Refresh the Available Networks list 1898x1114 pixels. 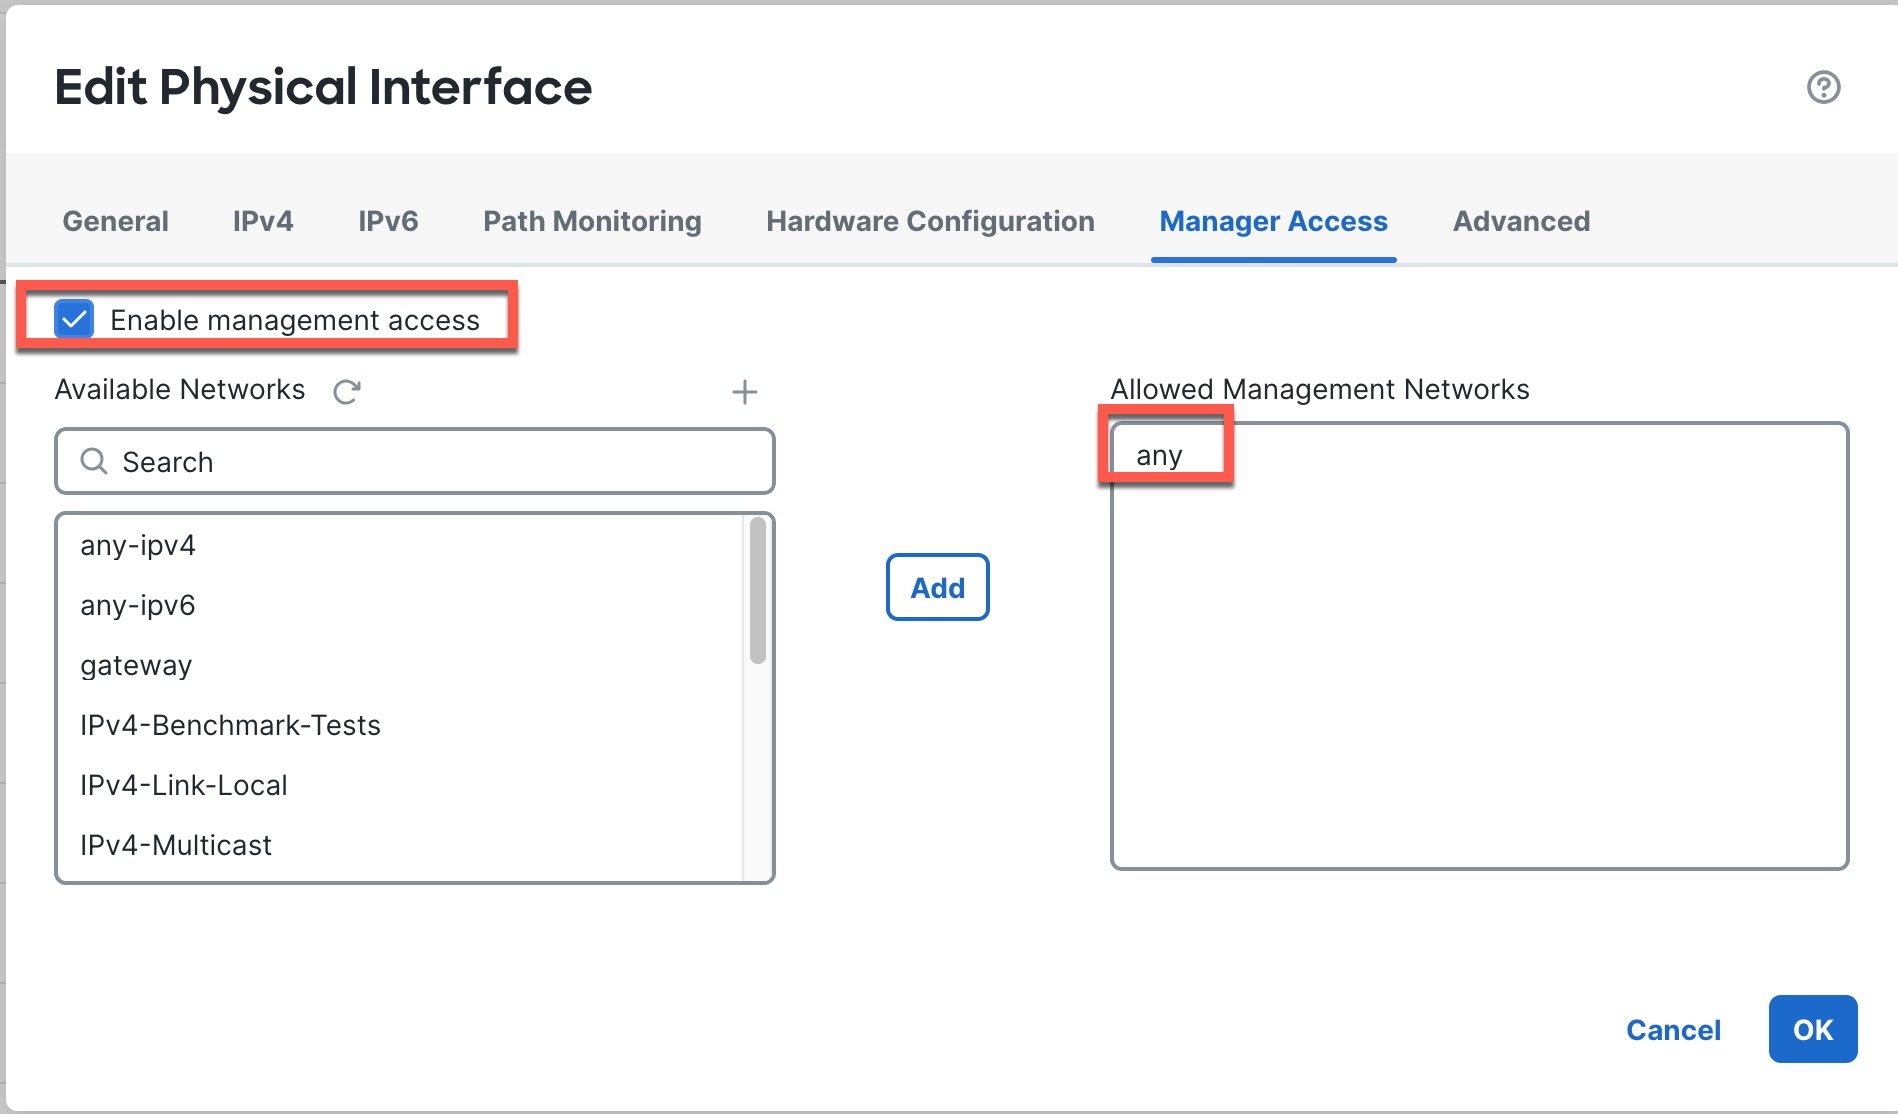345,392
